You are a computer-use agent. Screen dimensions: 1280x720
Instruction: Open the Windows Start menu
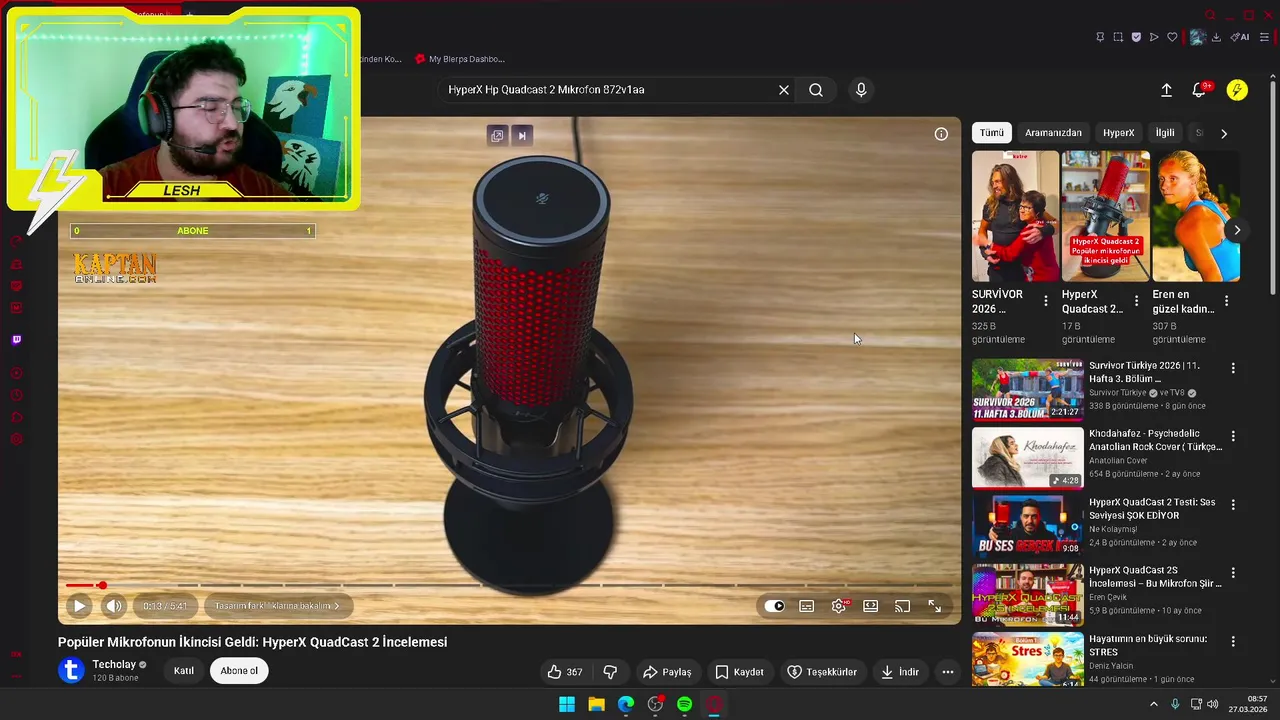click(567, 704)
